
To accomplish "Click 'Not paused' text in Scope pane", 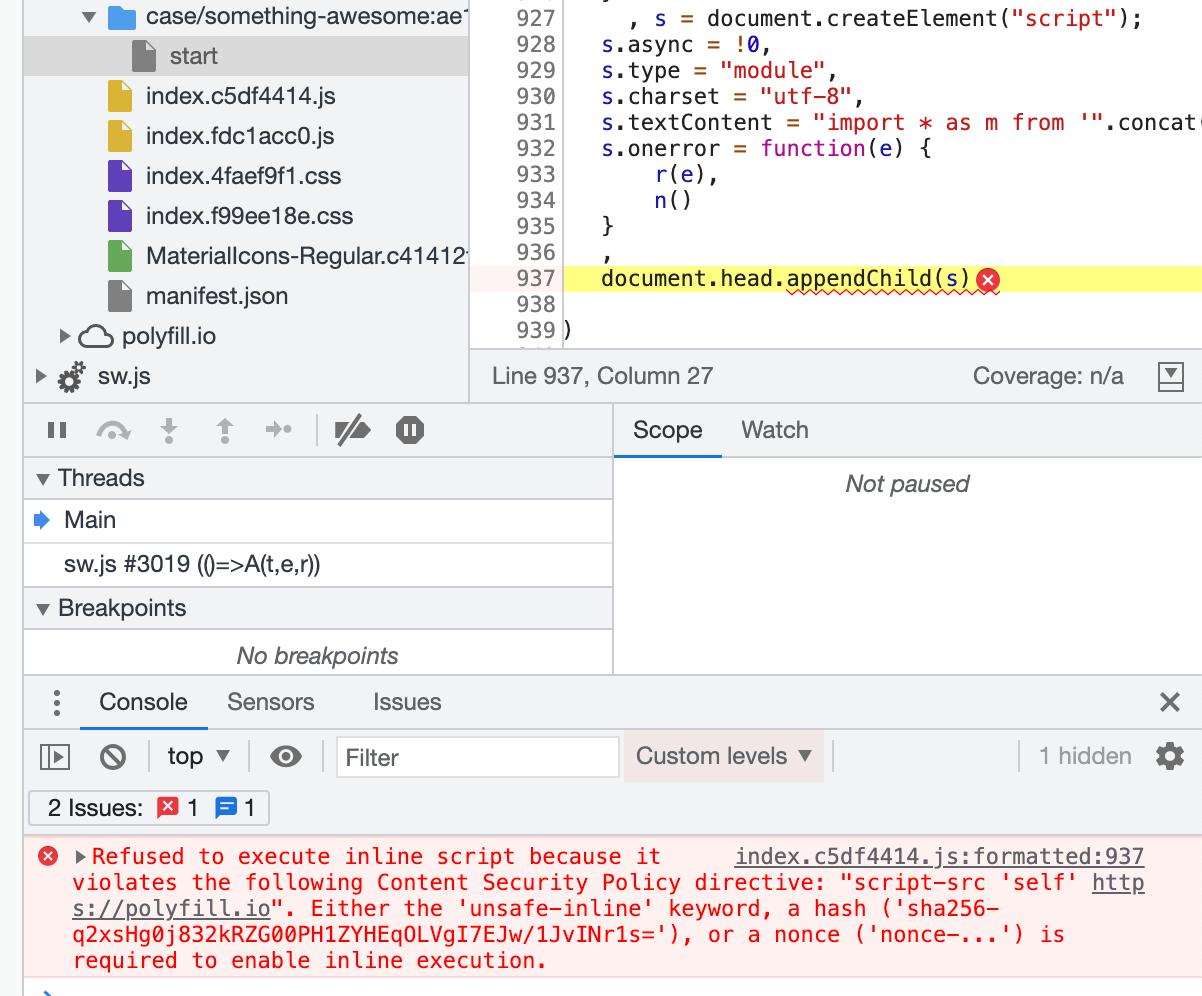I will tap(907, 484).
